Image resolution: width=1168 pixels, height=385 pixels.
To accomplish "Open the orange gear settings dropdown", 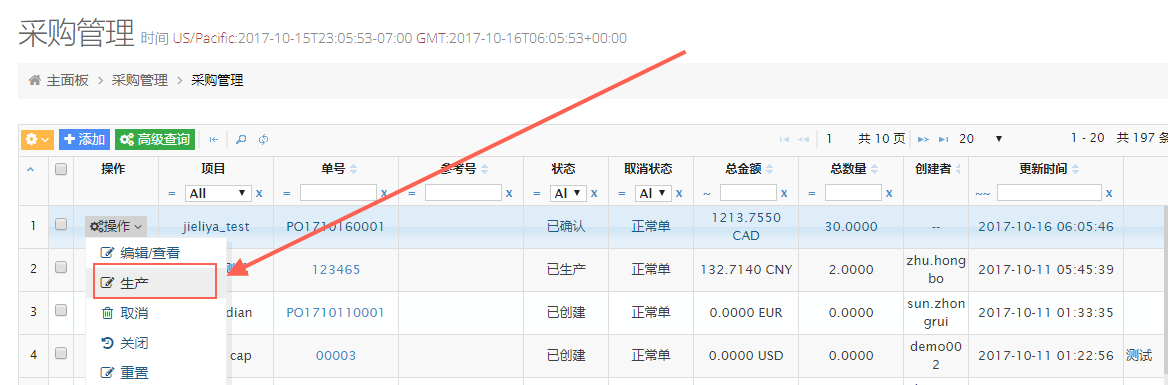I will click(x=37, y=139).
